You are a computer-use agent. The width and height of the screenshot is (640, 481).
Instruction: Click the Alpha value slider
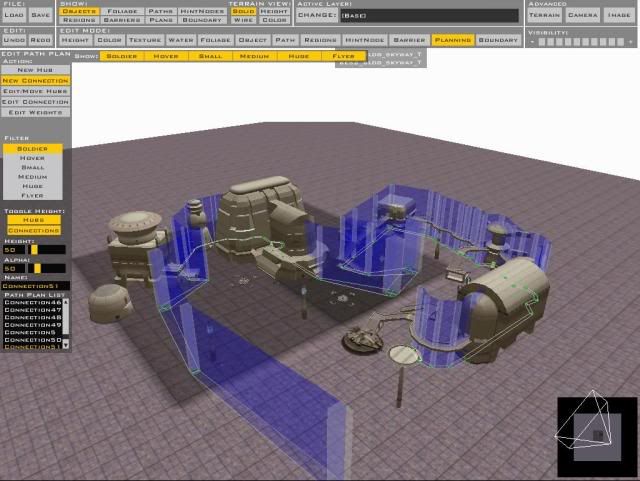pyautogui.click(x=47, y=268)
